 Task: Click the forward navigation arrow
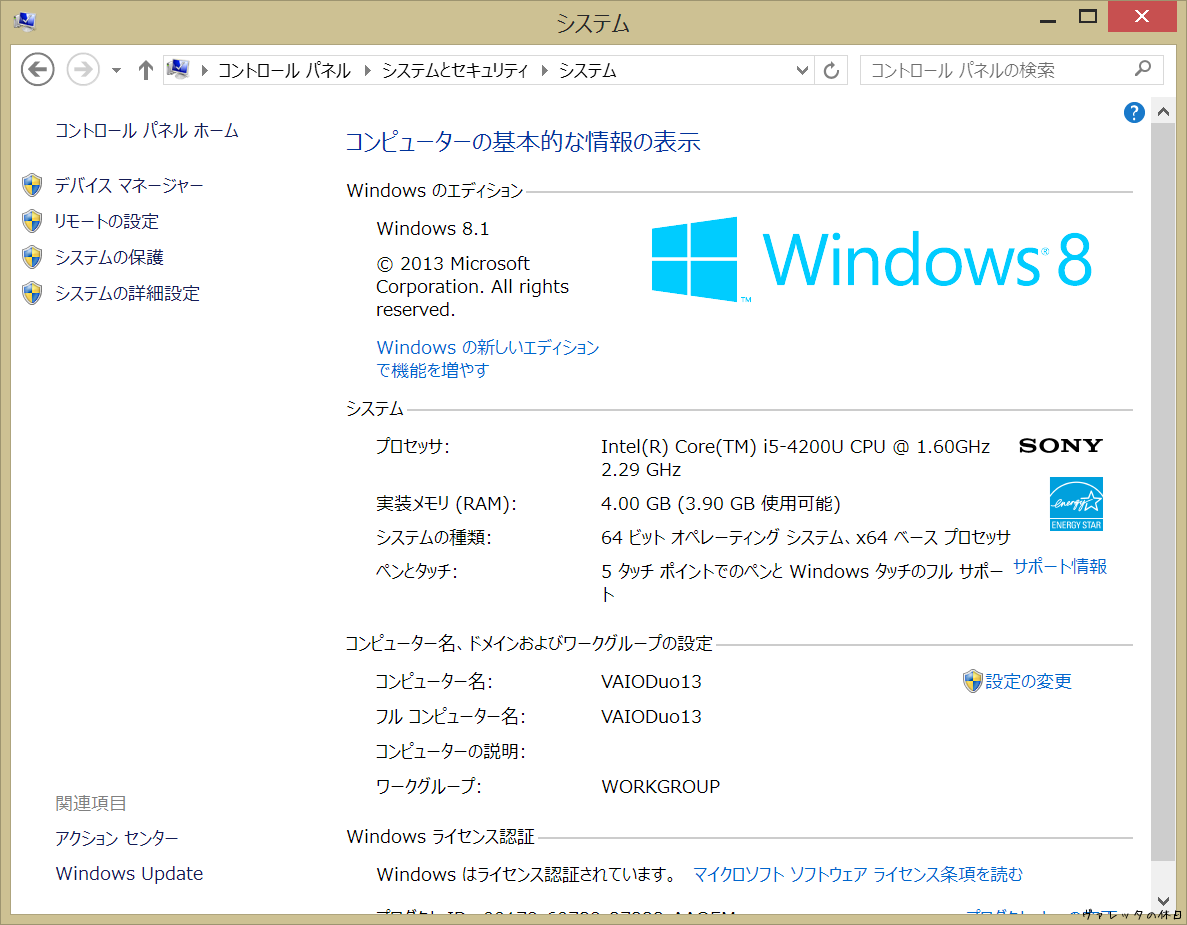click(x=83, y=70)
